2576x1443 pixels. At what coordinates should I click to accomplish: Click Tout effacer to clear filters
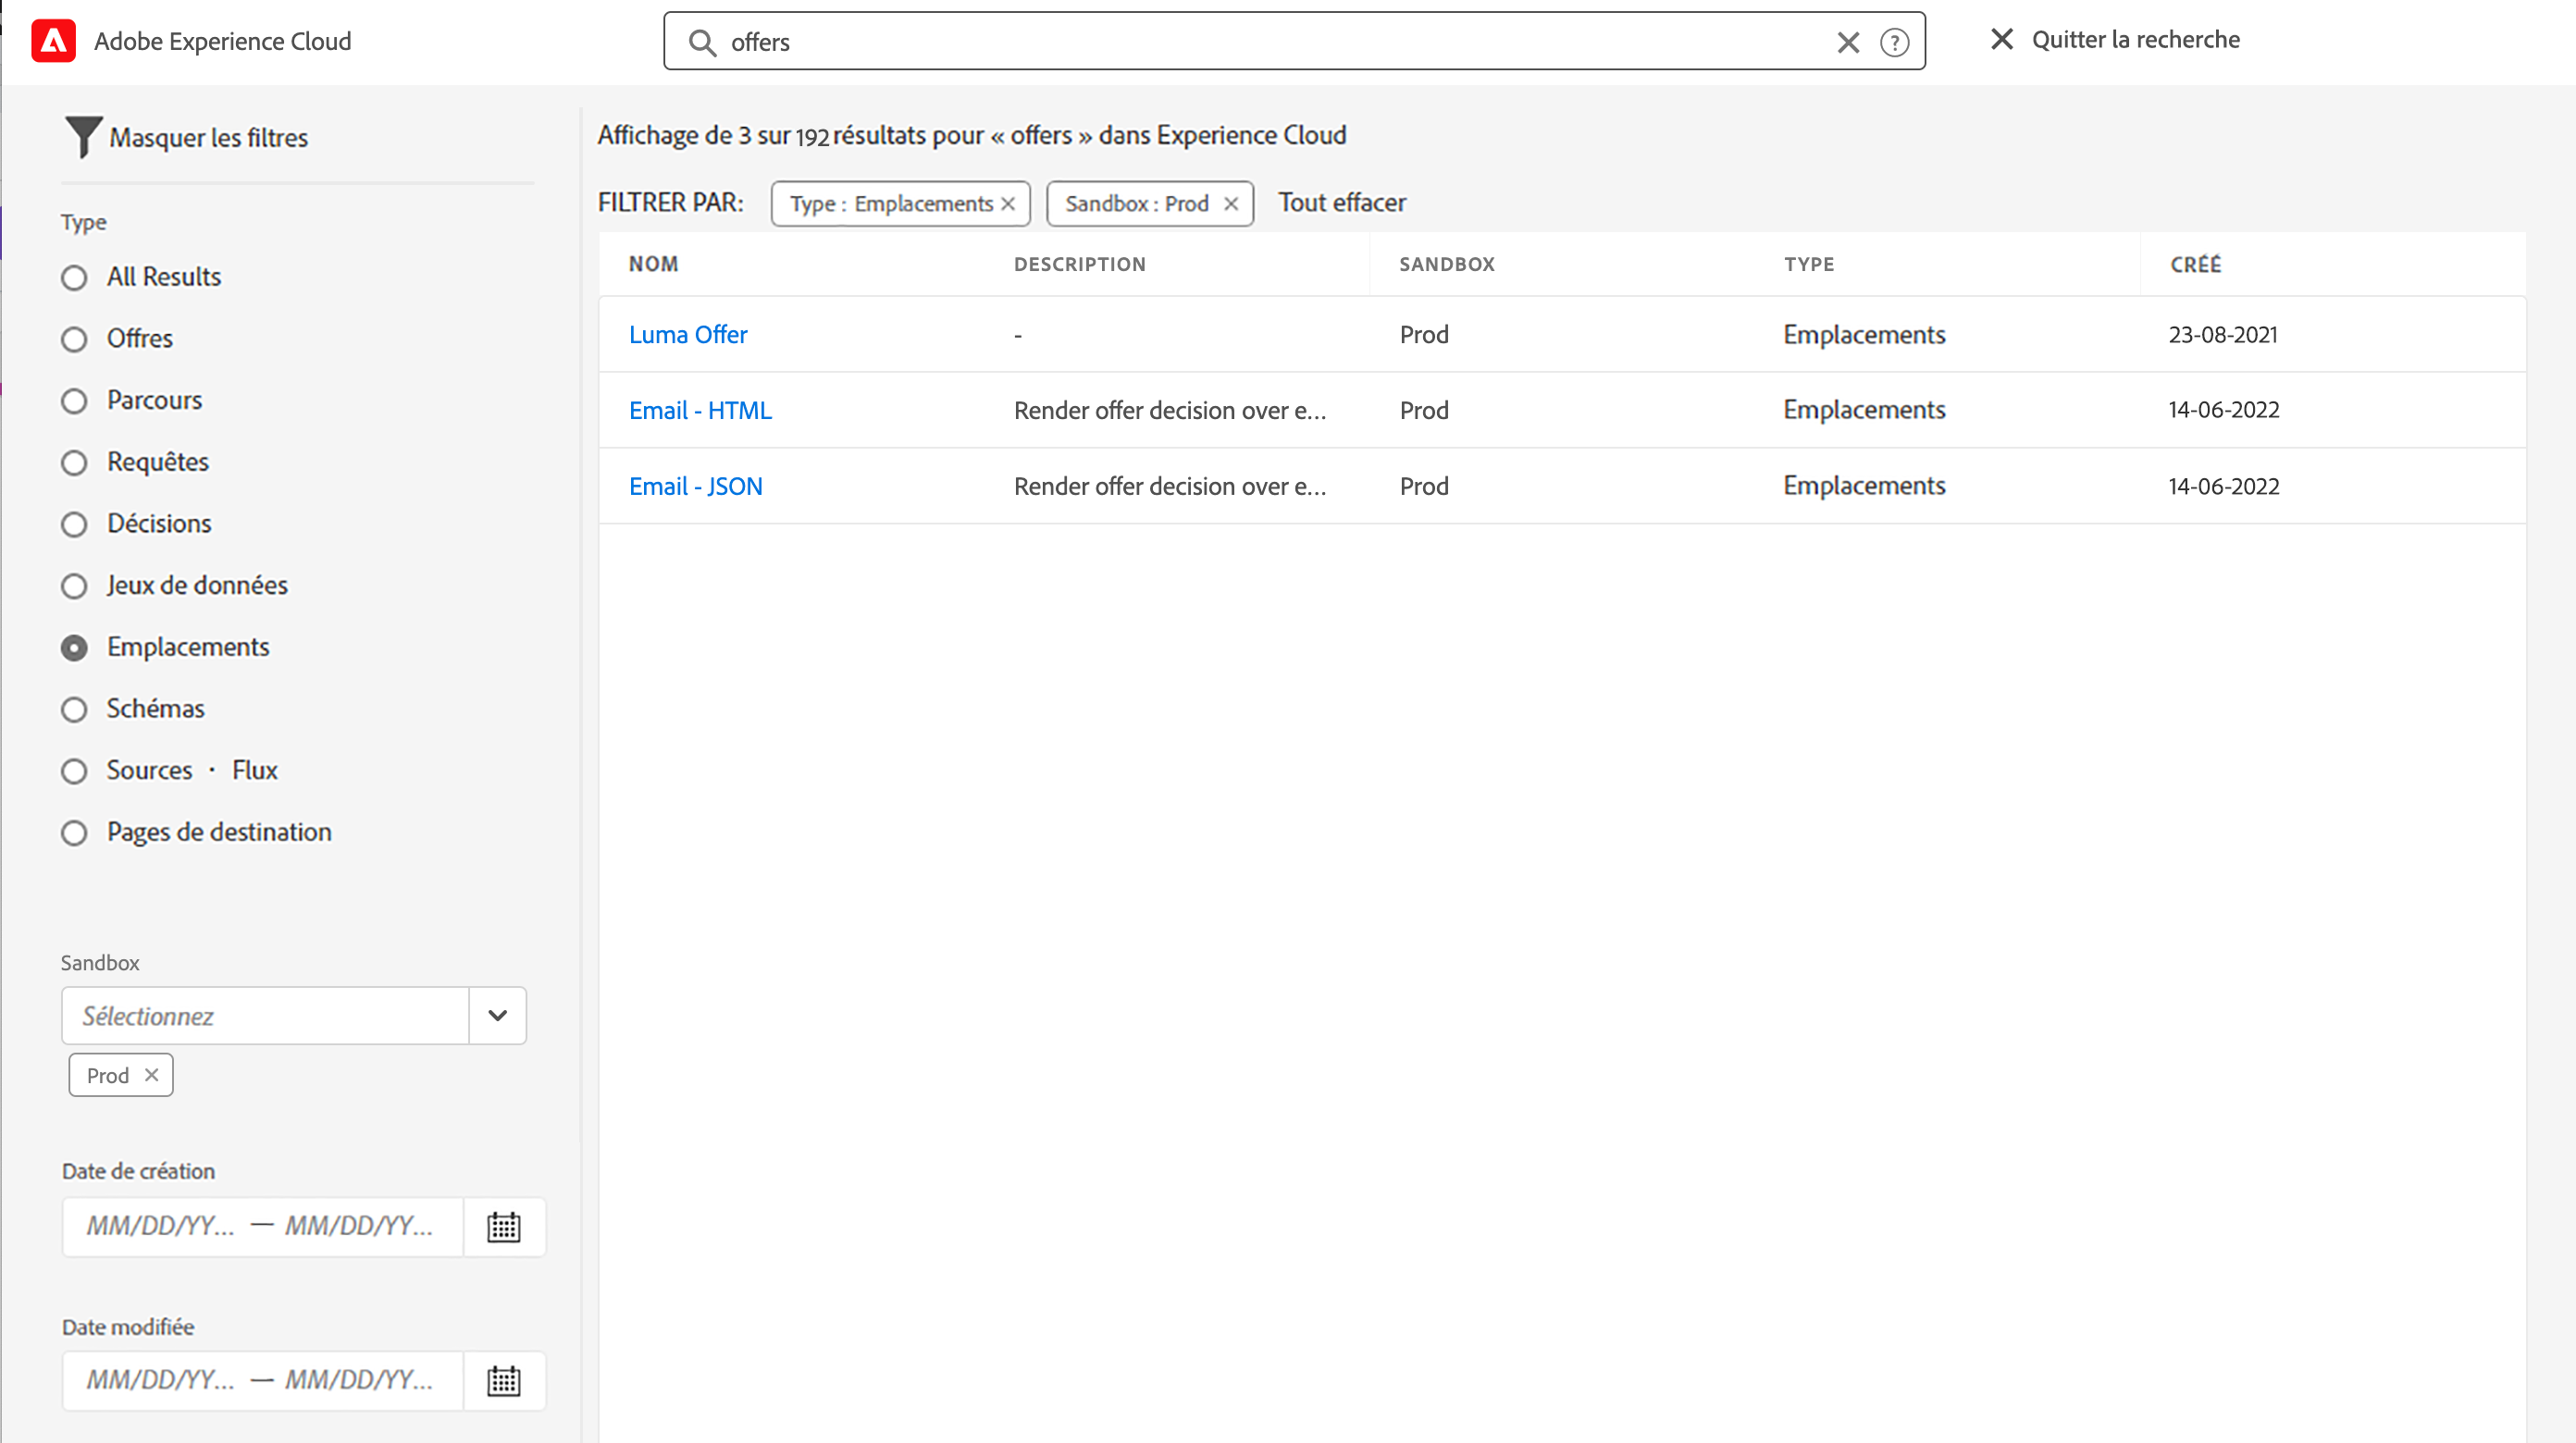pos(1341,203)
